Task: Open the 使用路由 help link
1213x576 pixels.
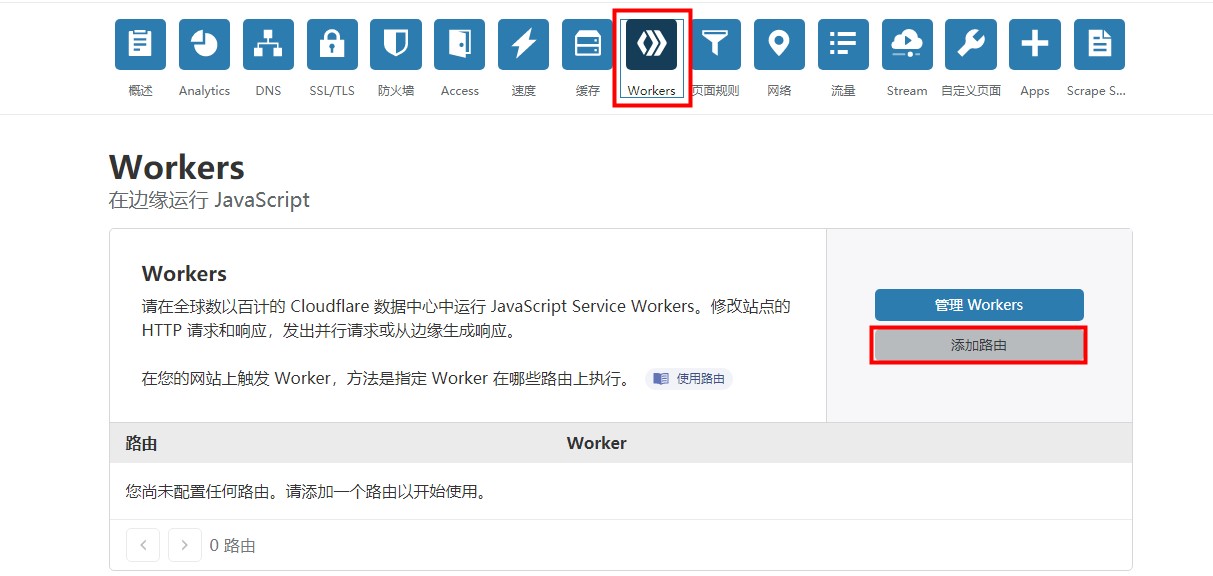Action: [x=689, y=379]
